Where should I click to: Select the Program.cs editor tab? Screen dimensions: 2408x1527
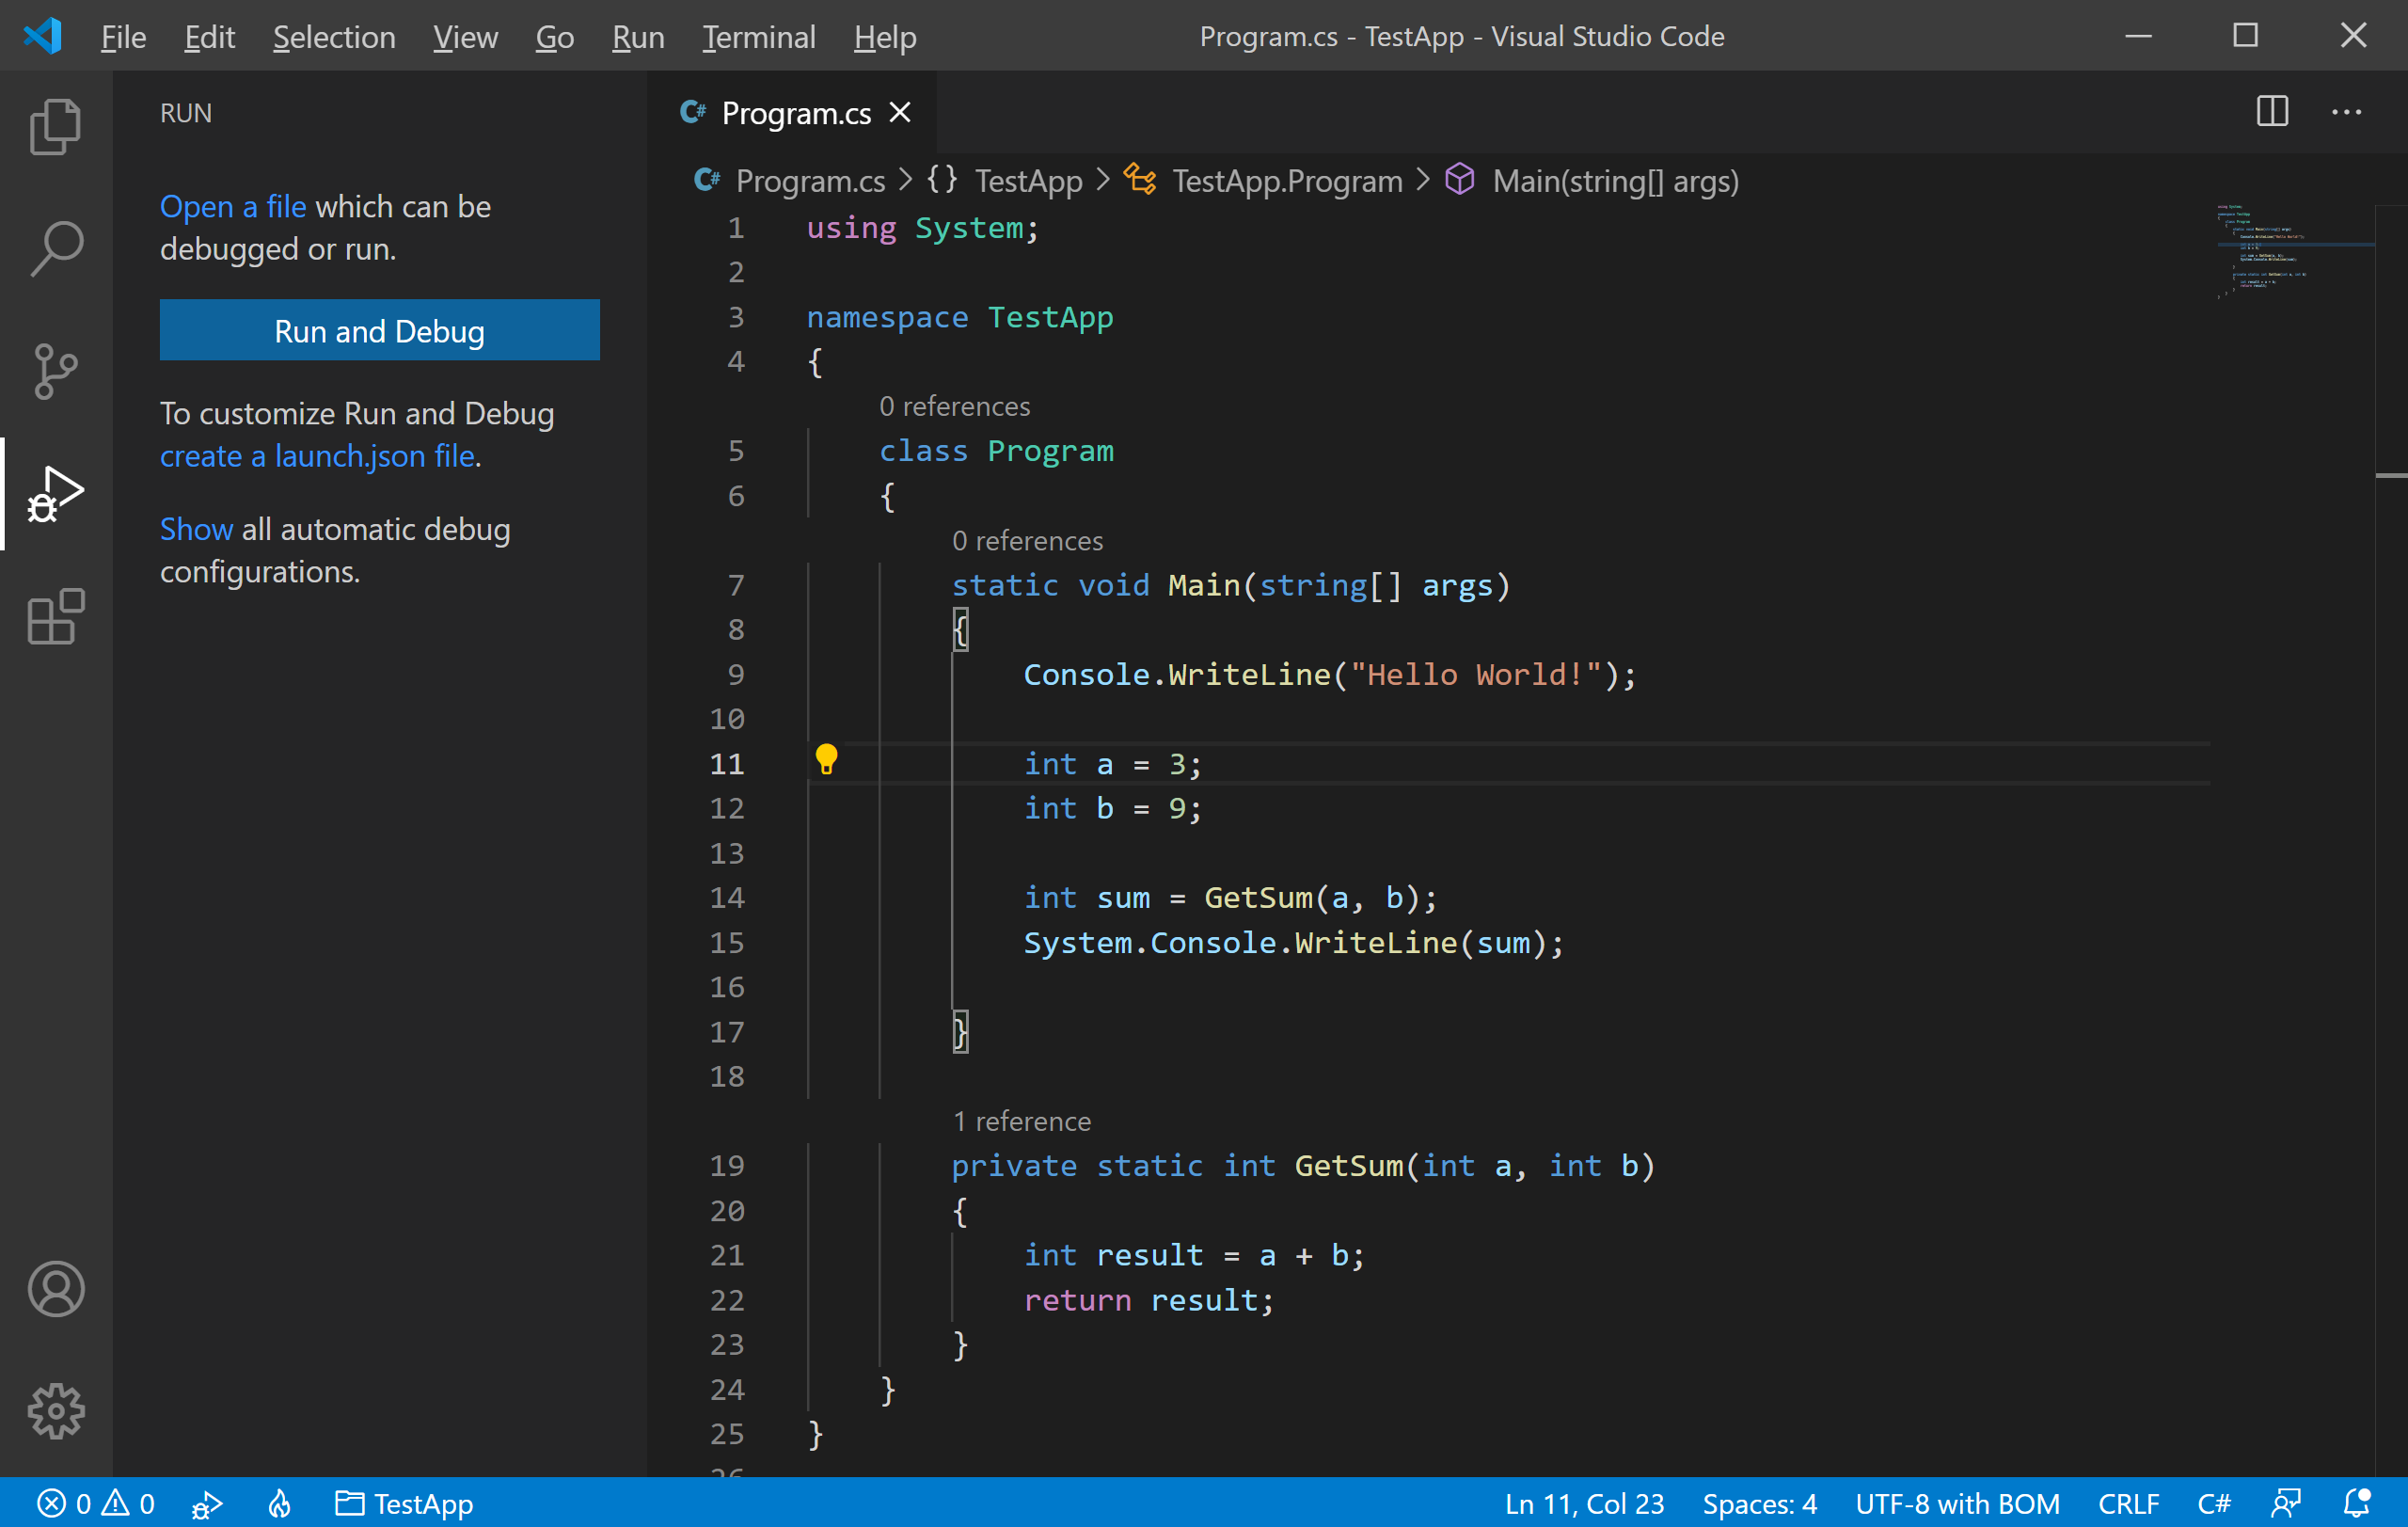tap(795, 113)
